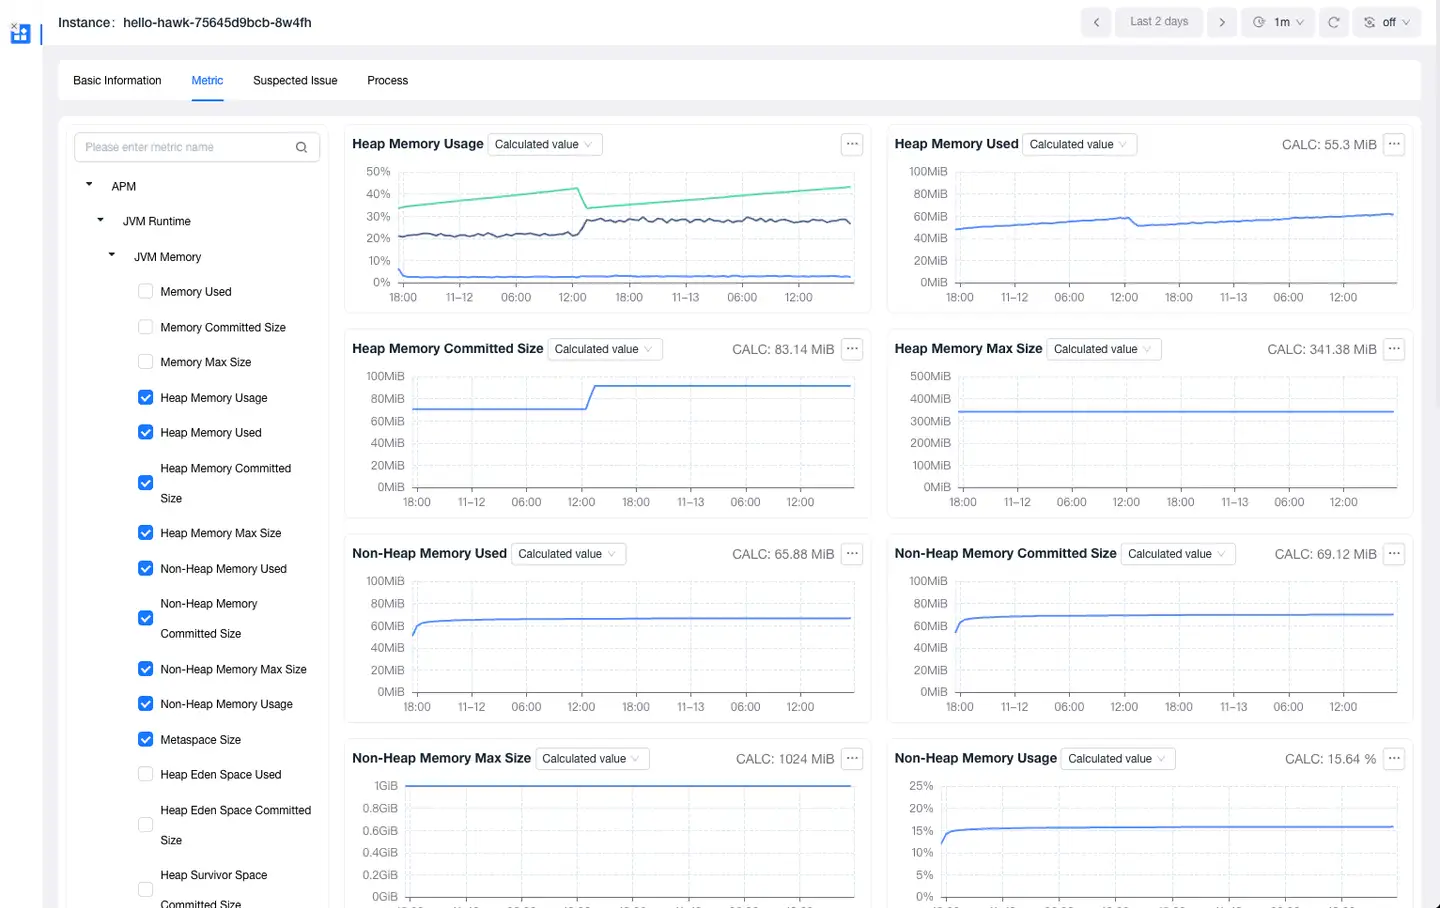This screenshot has width=1440, height=908.
Task: Open more options for Non-Heap Memory Used chart
Action: (852, 554)
